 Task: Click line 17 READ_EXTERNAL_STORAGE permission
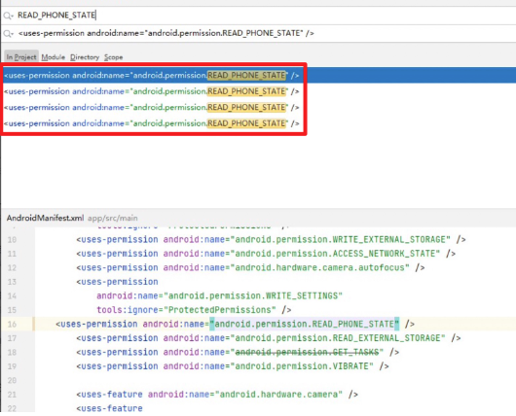tap(269, 338)
